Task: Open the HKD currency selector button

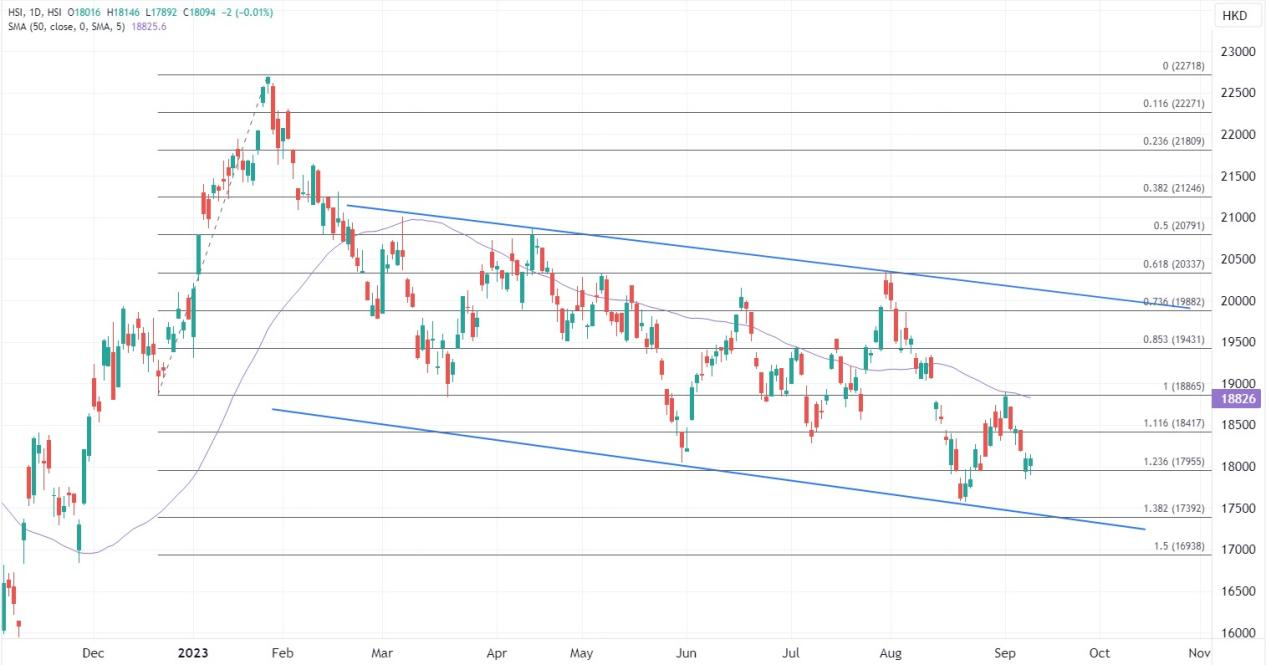Action: pos(1237,15)
